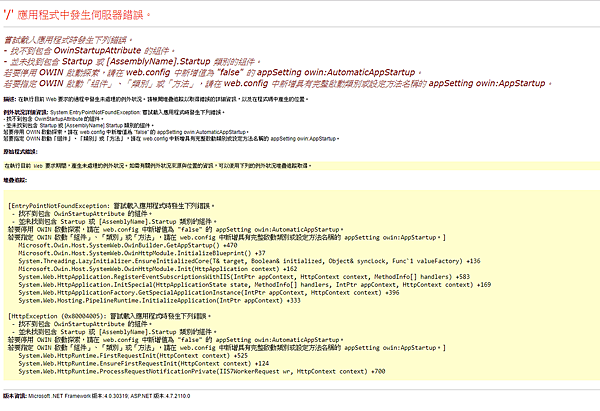Click the 'HttpRuntime.EnsureFirstRequestInit' +124 line
The height and width of the screenshot is (411, 600).
(x=144, y=364)
